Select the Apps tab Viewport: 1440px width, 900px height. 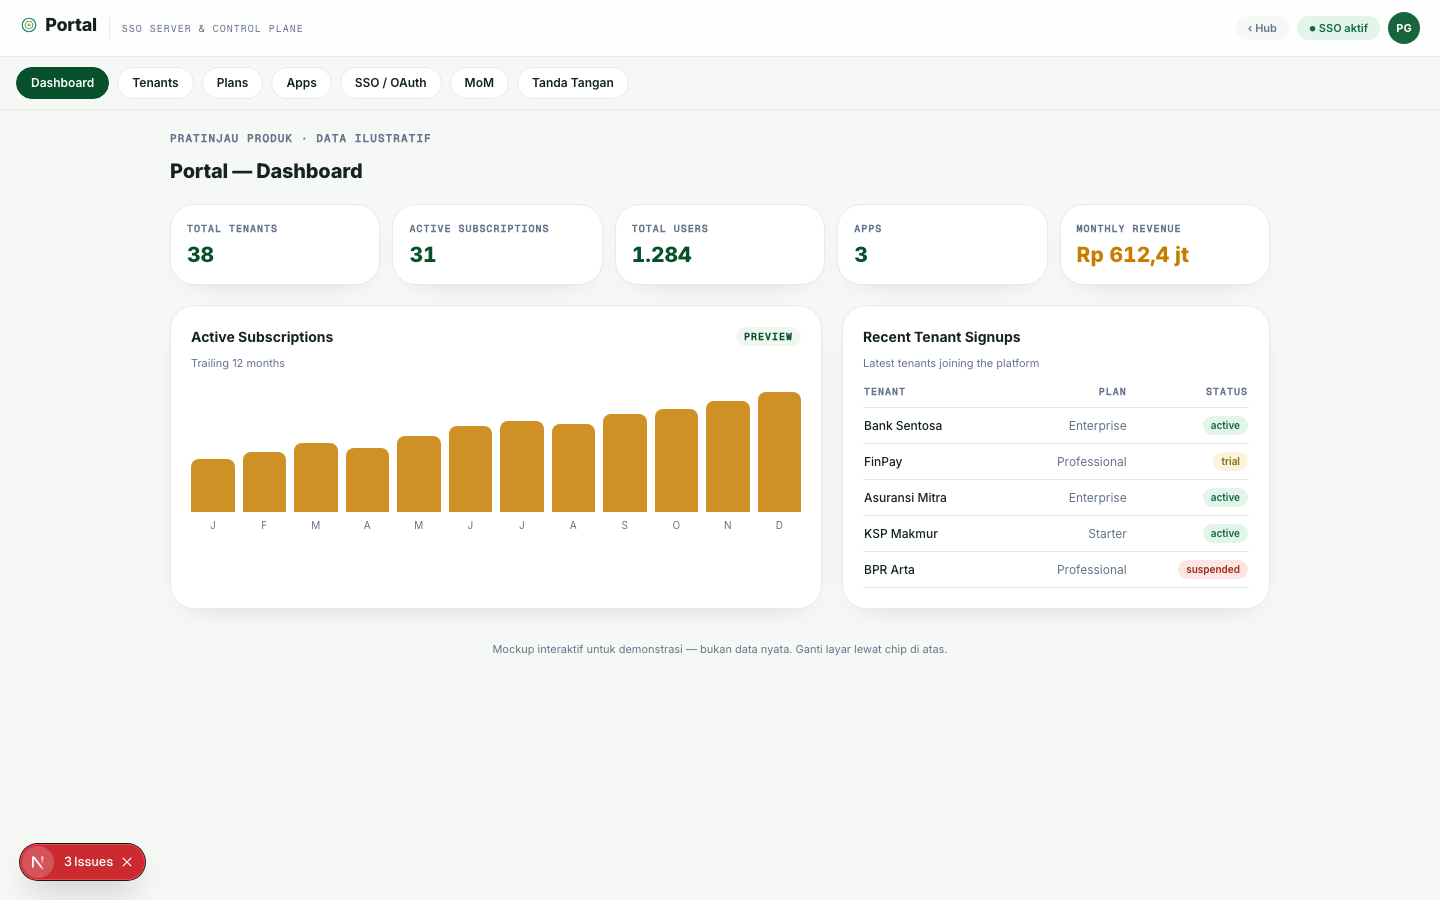pyautogui.click(x=301, y=83)
